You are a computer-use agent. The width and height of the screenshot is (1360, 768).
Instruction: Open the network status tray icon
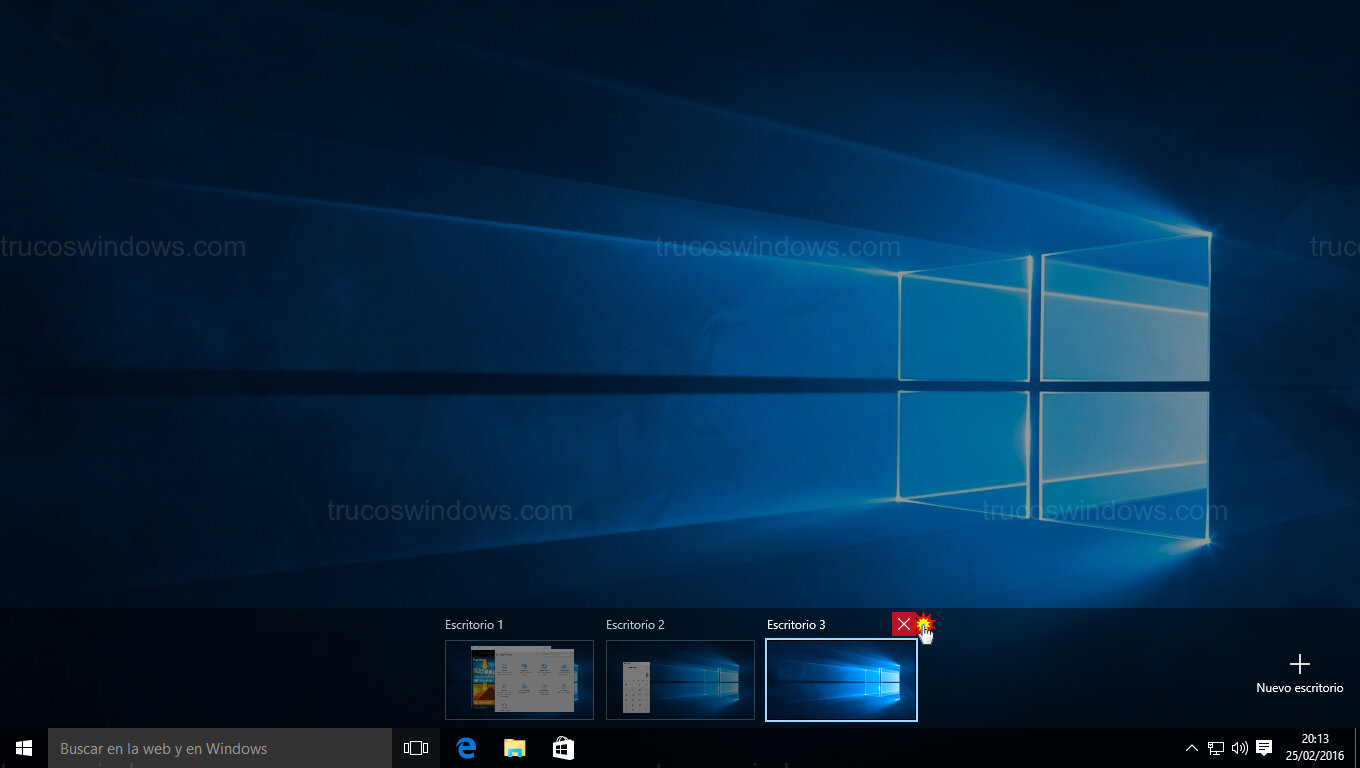click(x=1216, y=748)
